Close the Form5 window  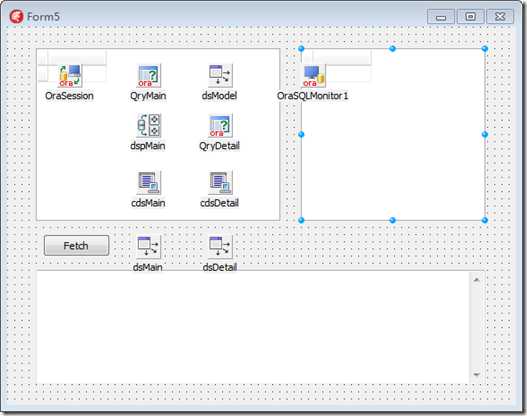(500, 16)
